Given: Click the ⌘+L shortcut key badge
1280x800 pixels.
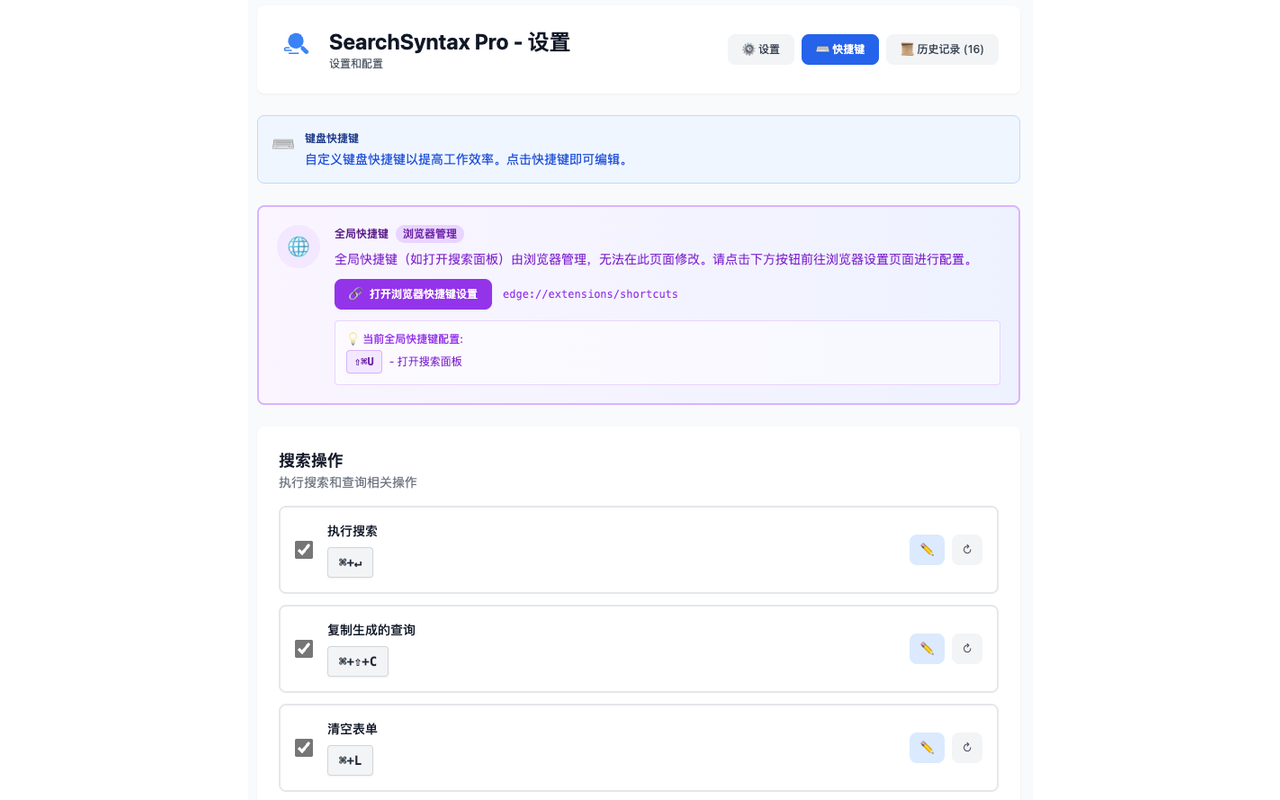Looking at the screenshot, I should coord(350,760).
